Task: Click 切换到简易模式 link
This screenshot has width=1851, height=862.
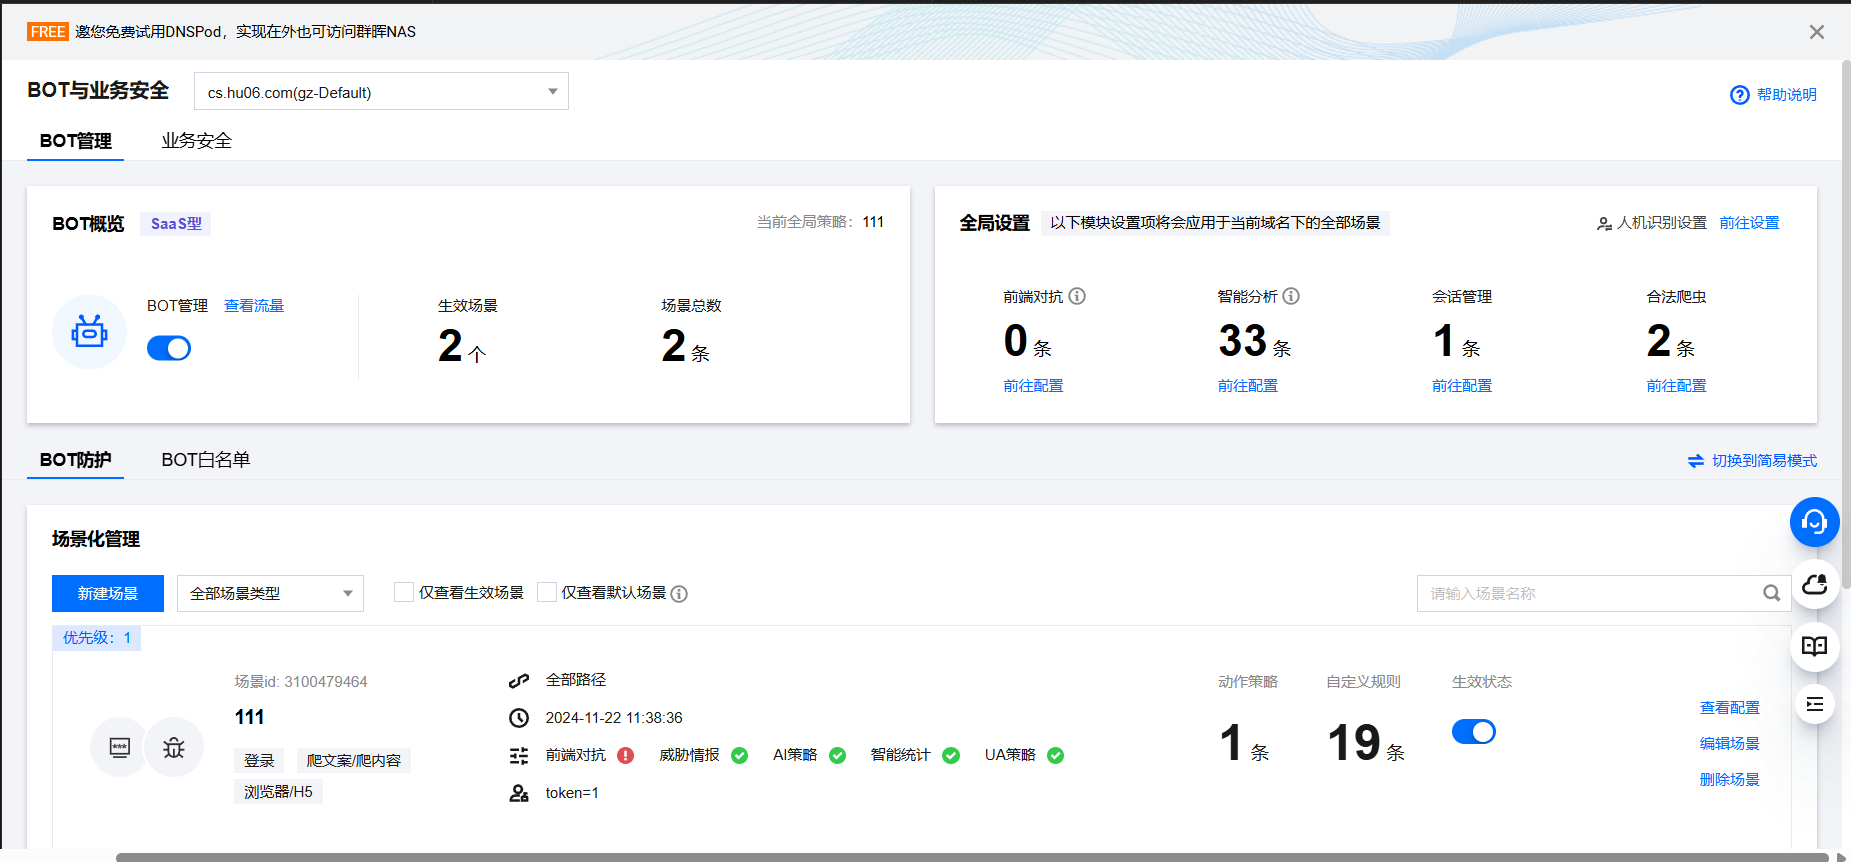Action: point(1764,461)
